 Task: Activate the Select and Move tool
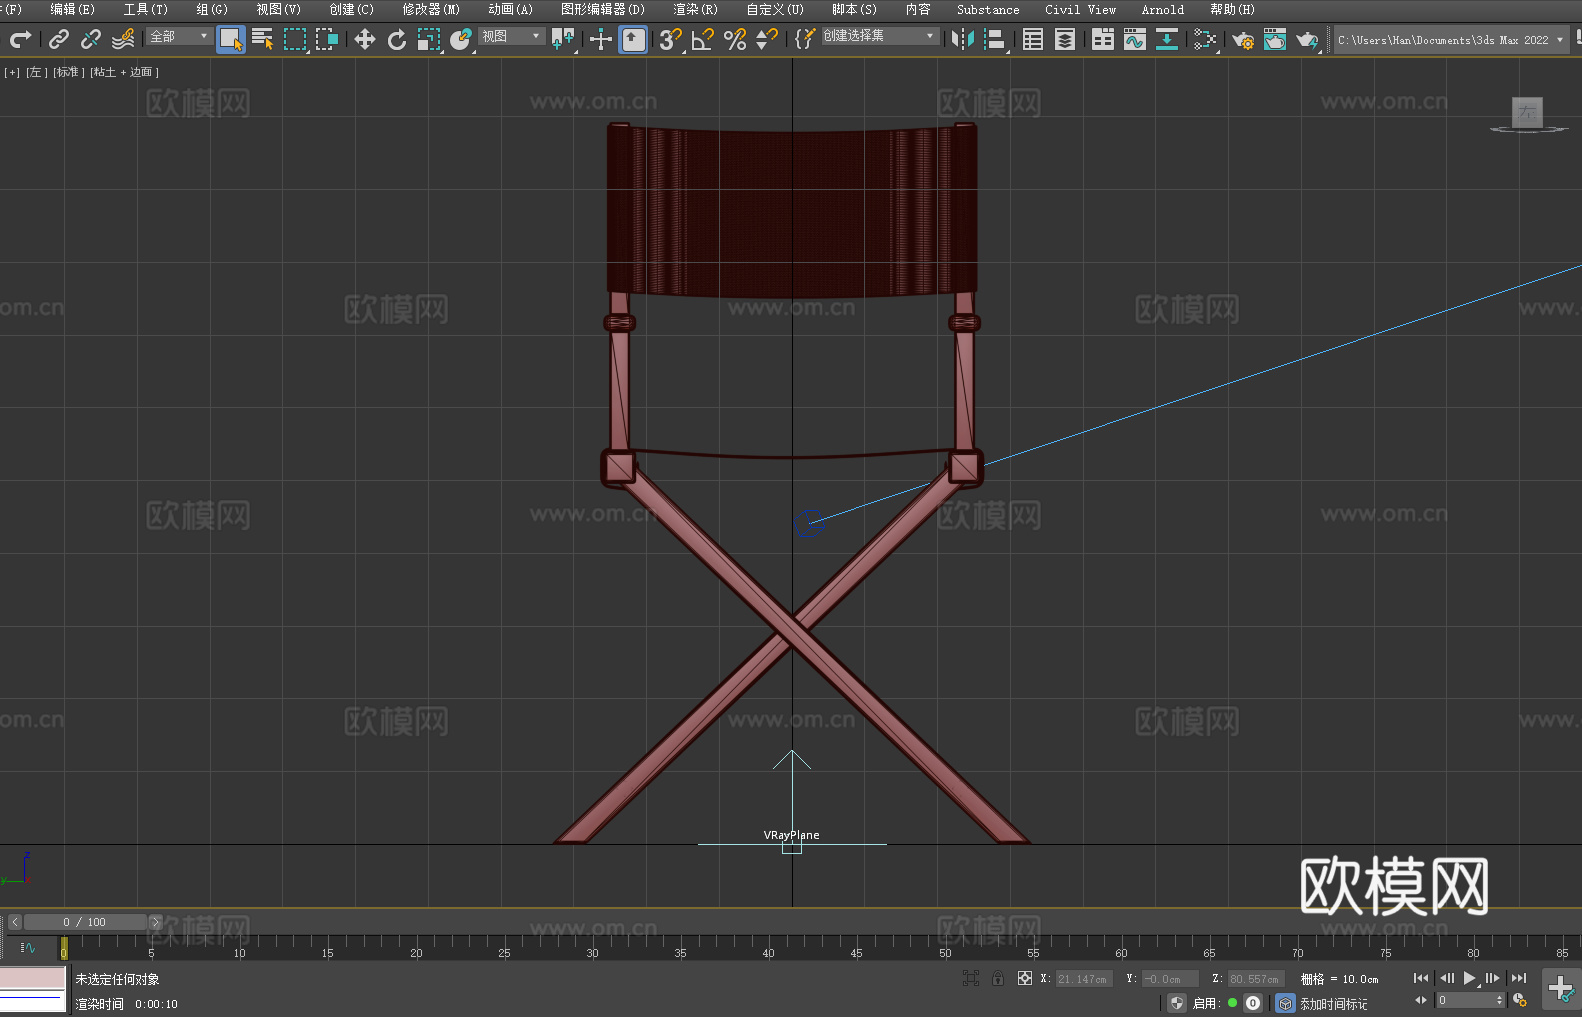(x=365, y=39)
